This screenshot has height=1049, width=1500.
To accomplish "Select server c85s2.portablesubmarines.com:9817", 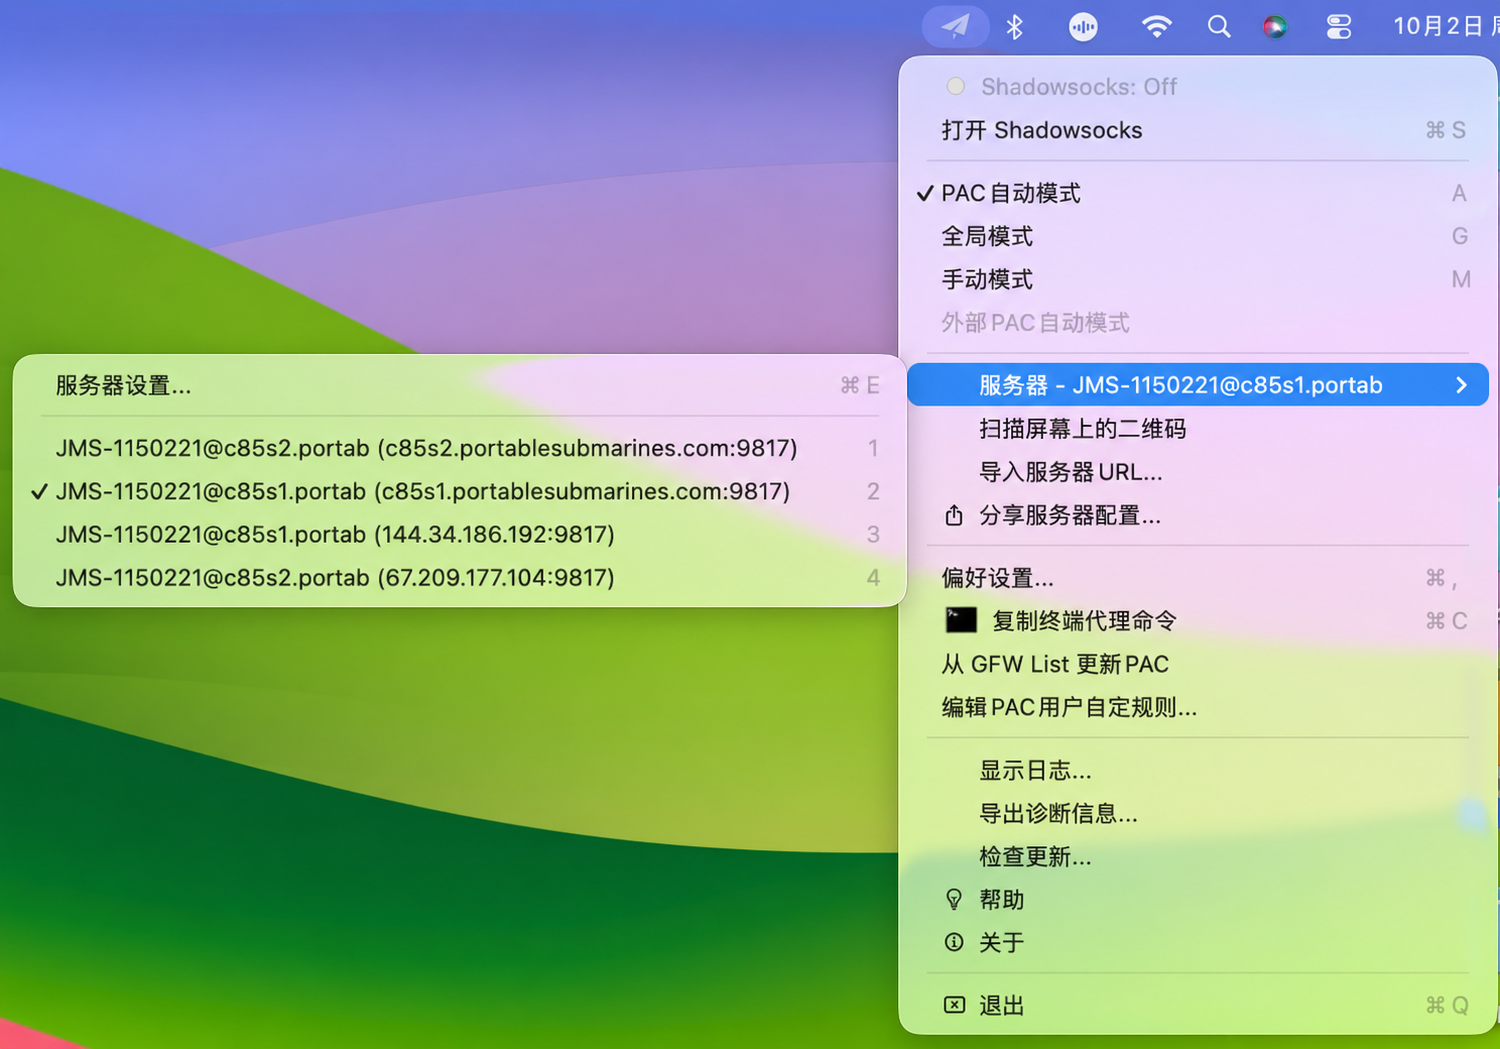I will point(460,448).
